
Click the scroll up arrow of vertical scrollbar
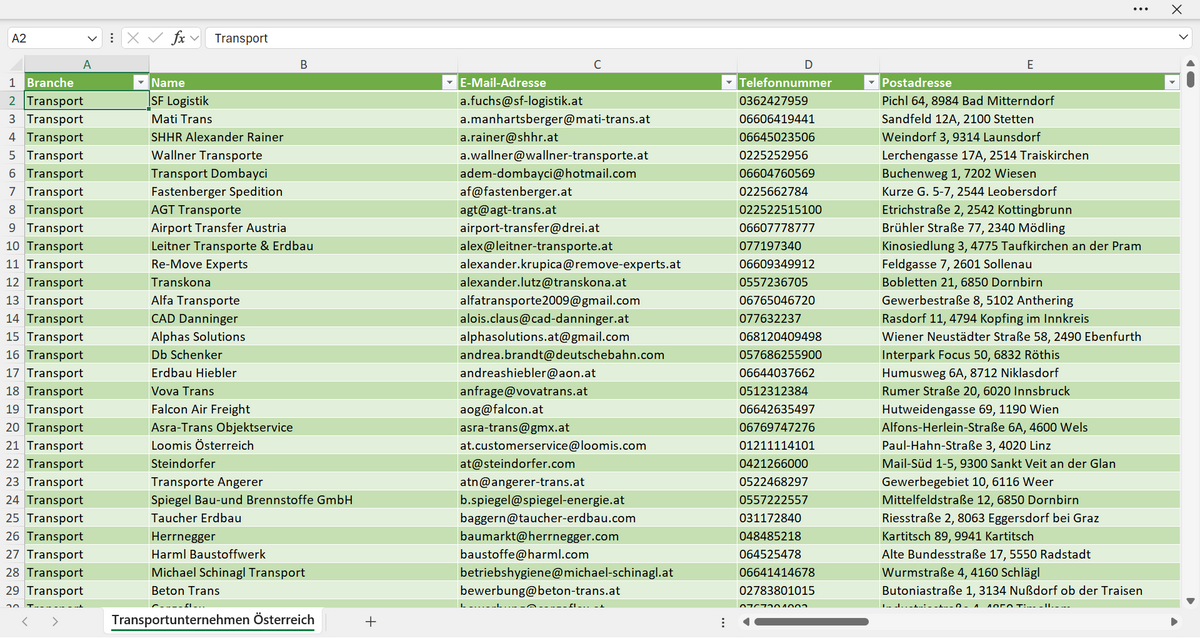1190,65
